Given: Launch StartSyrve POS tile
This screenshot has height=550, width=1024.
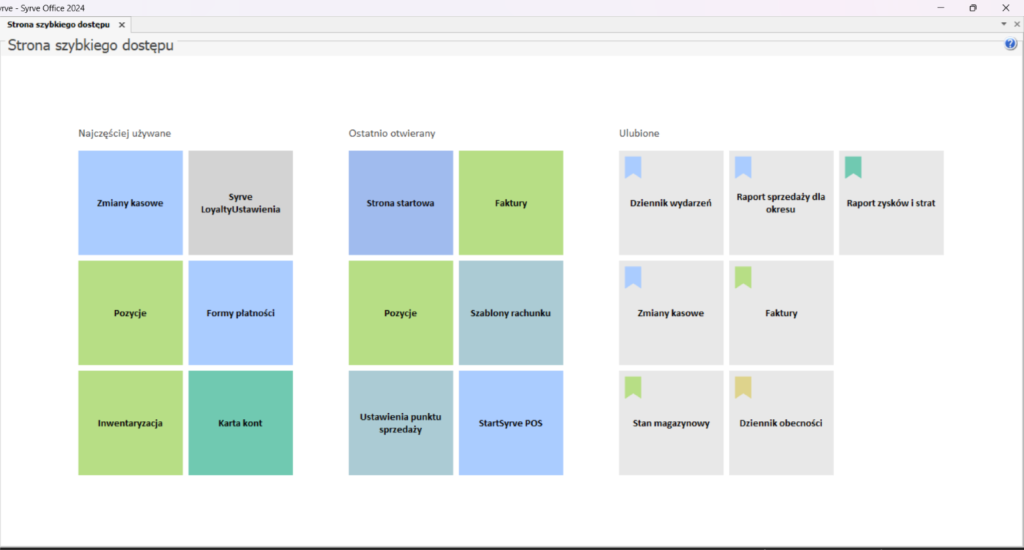Looking at the screenshot, I should pos(510,423).
